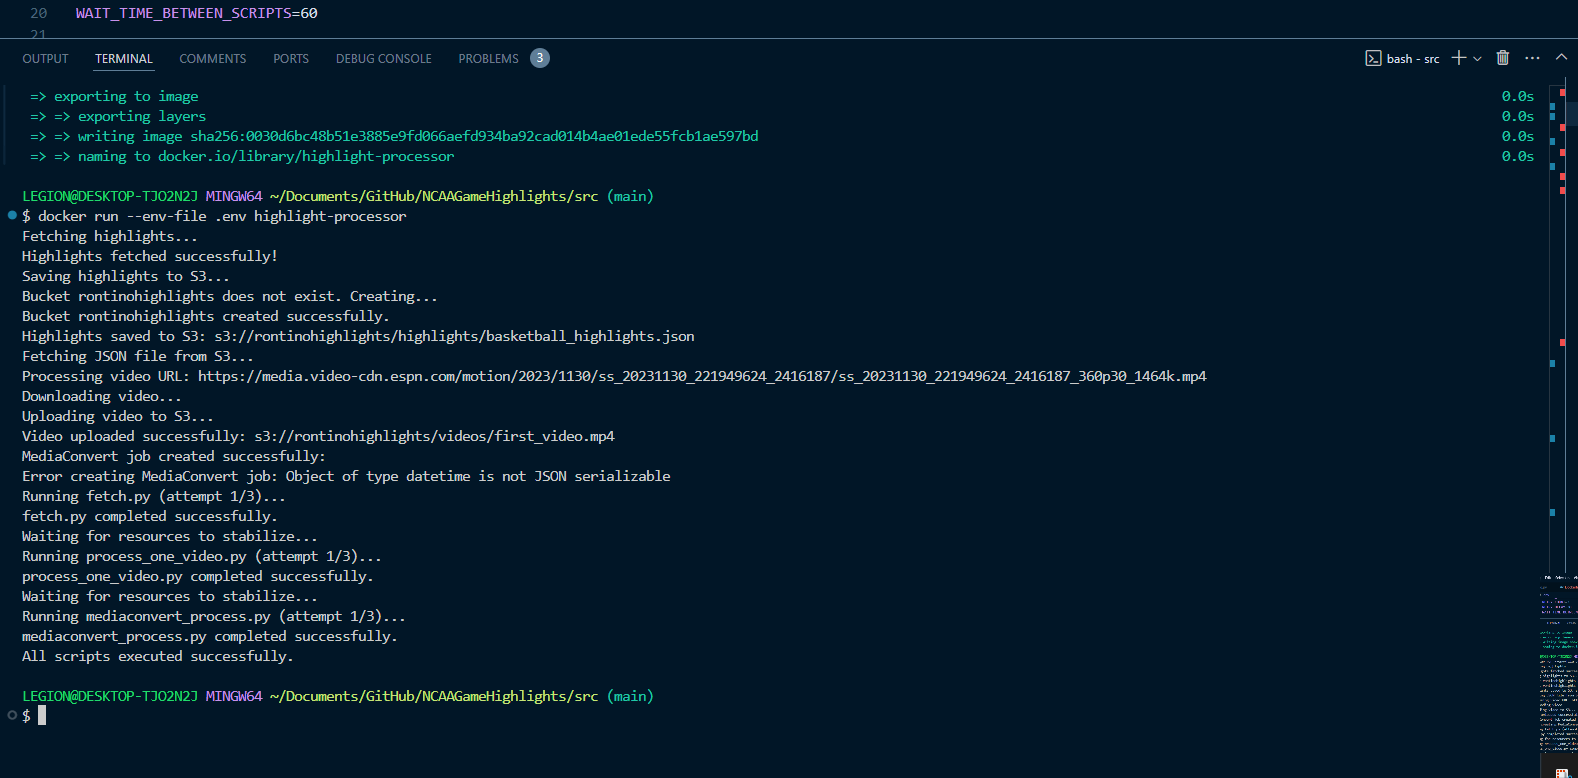Click the terminal input cursor at last prompt
The image size is (1578, 778).
(42, 715)
